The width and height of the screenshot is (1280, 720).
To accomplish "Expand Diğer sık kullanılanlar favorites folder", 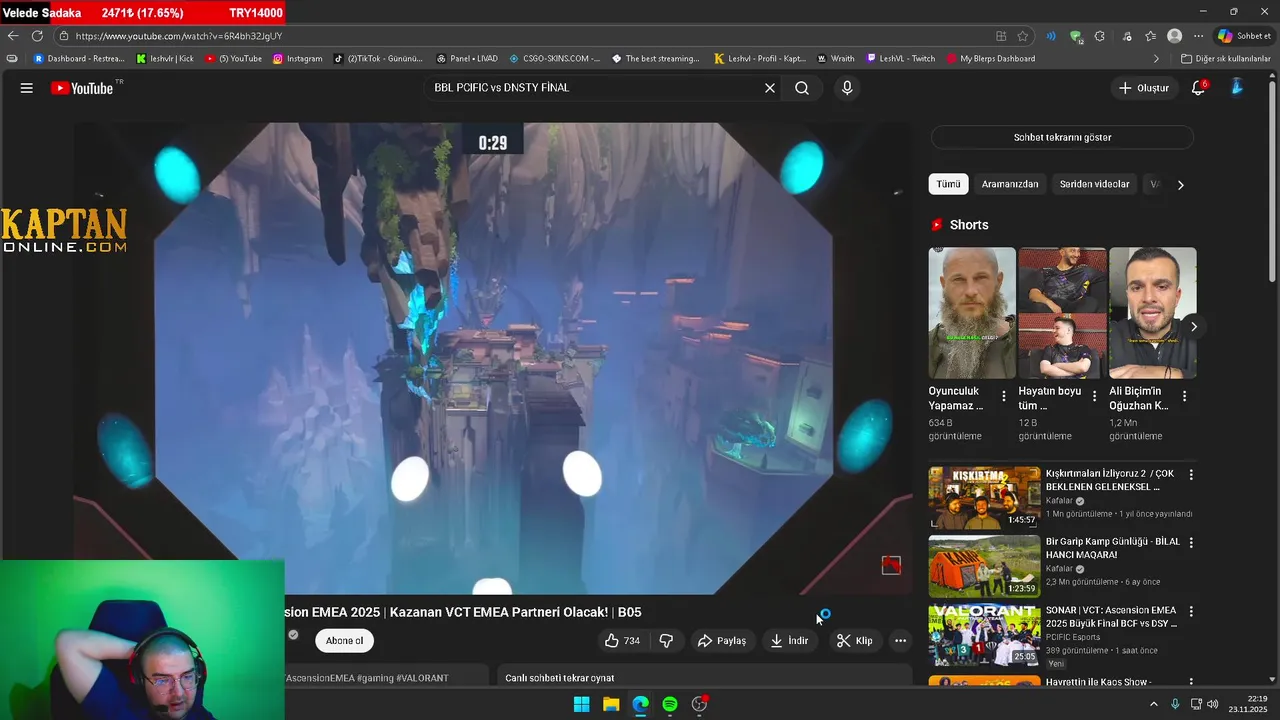I will pyautogui.click(x=1226, y=59).
